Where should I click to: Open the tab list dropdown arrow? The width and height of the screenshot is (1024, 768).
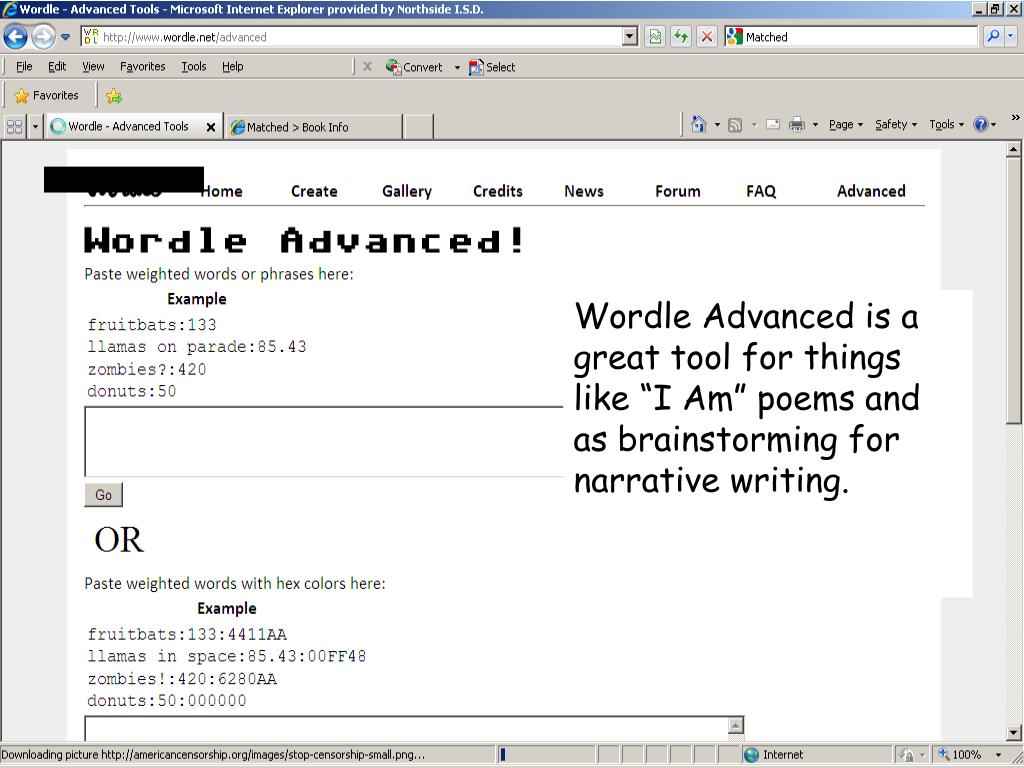click(35, 127)
